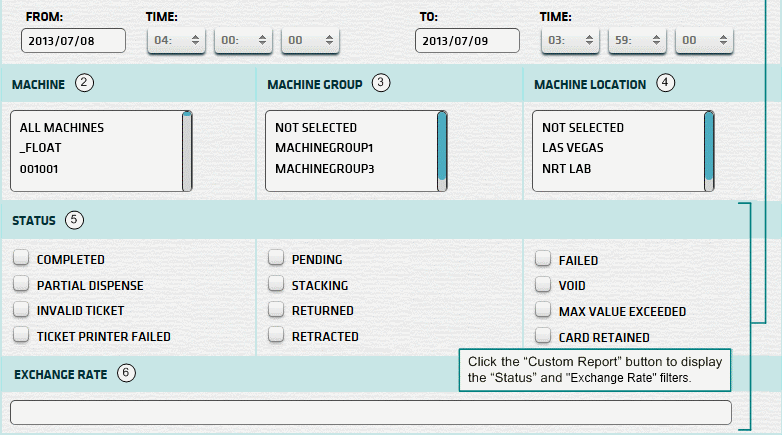Screen dimensions: 782x435
Task: Click the FROM date field 2013/07/08
Action: [x=73, y=40]
